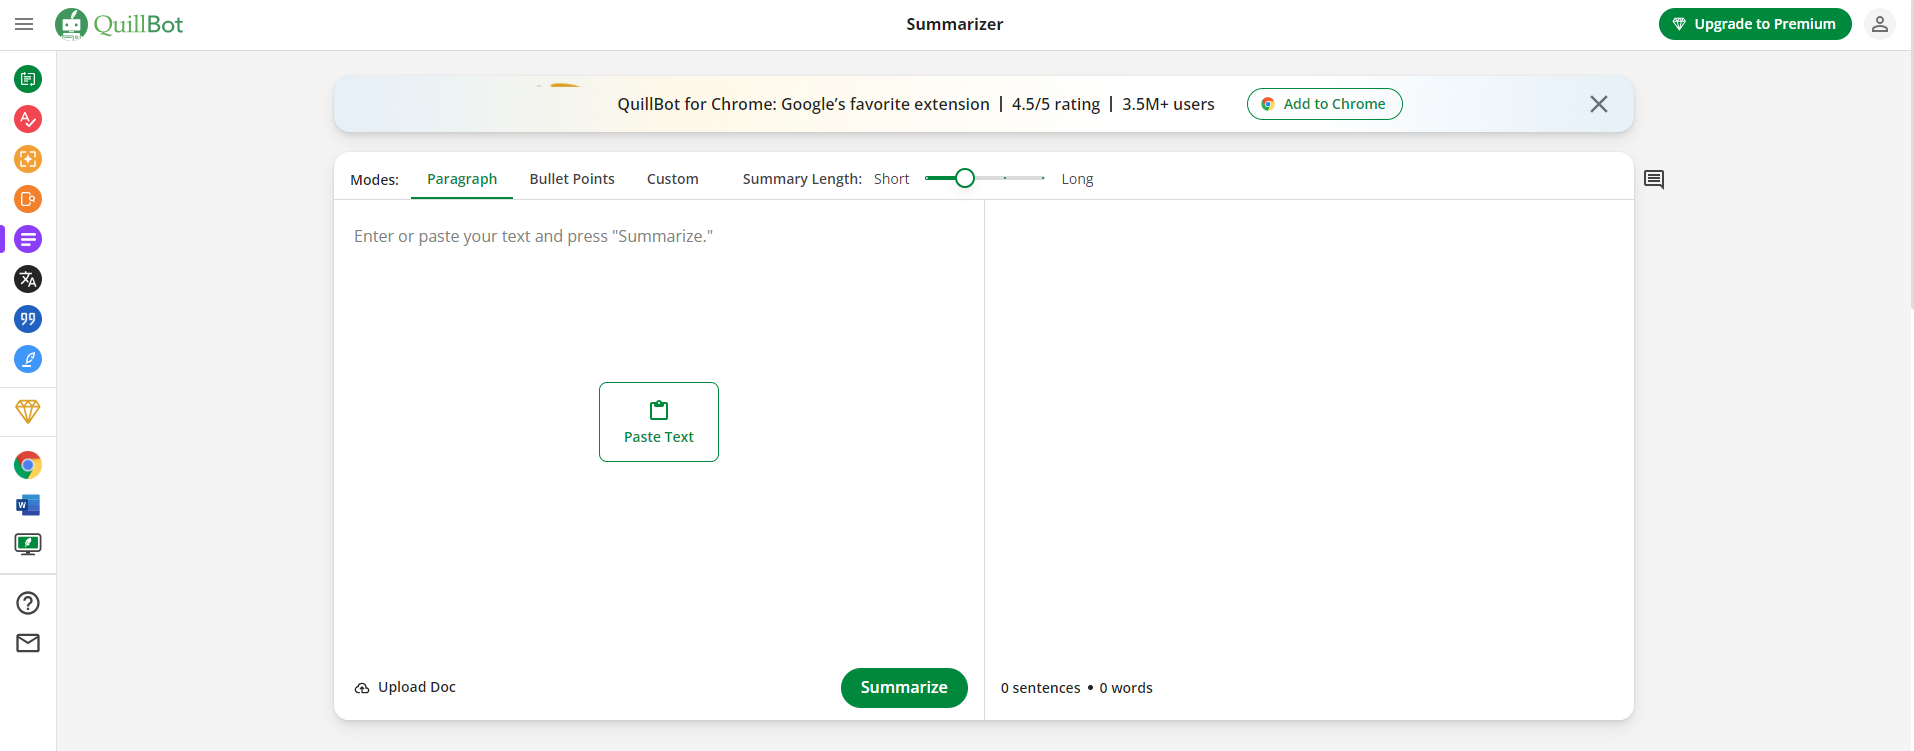Open the hamburger menu
The height and width of the screenshot is (751, 1914).
click(x=24, y=24)
